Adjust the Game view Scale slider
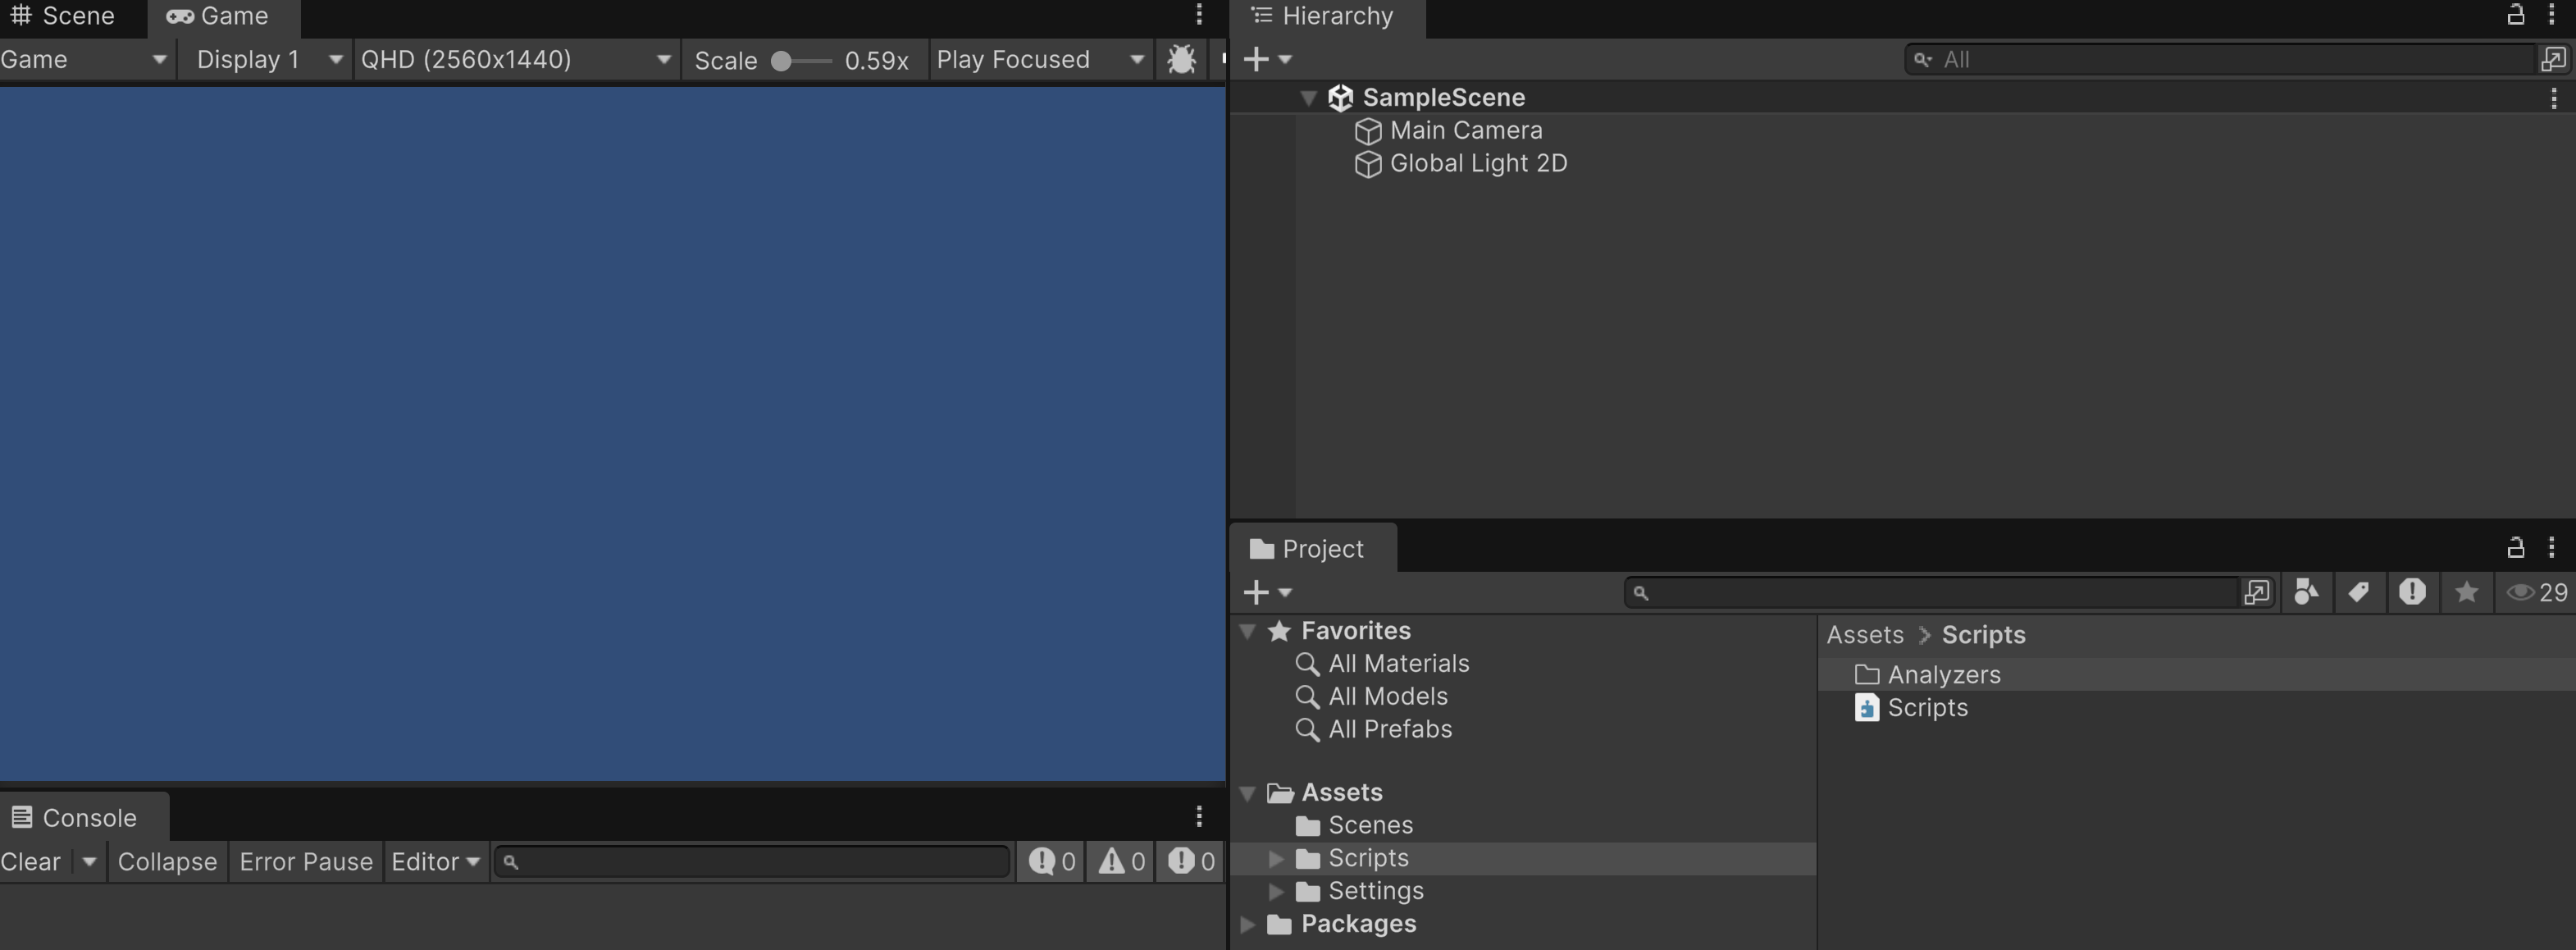This screenshot has width=2576, height=950. (x=782, y=62)
